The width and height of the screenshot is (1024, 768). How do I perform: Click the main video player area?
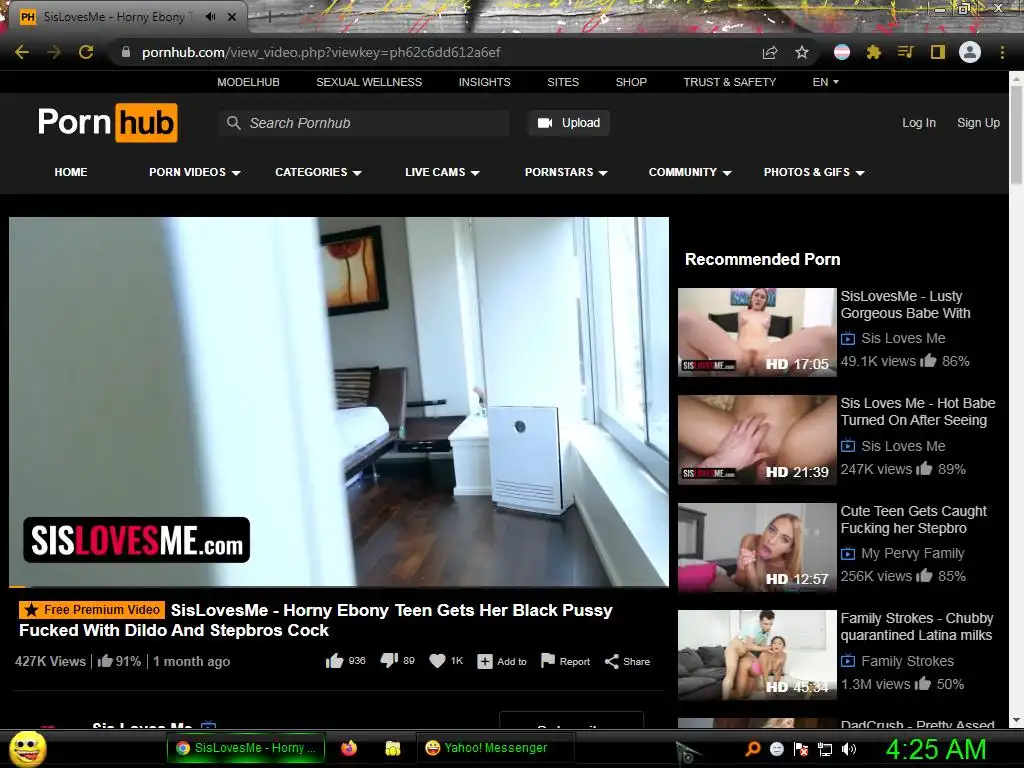coord(339,401)
